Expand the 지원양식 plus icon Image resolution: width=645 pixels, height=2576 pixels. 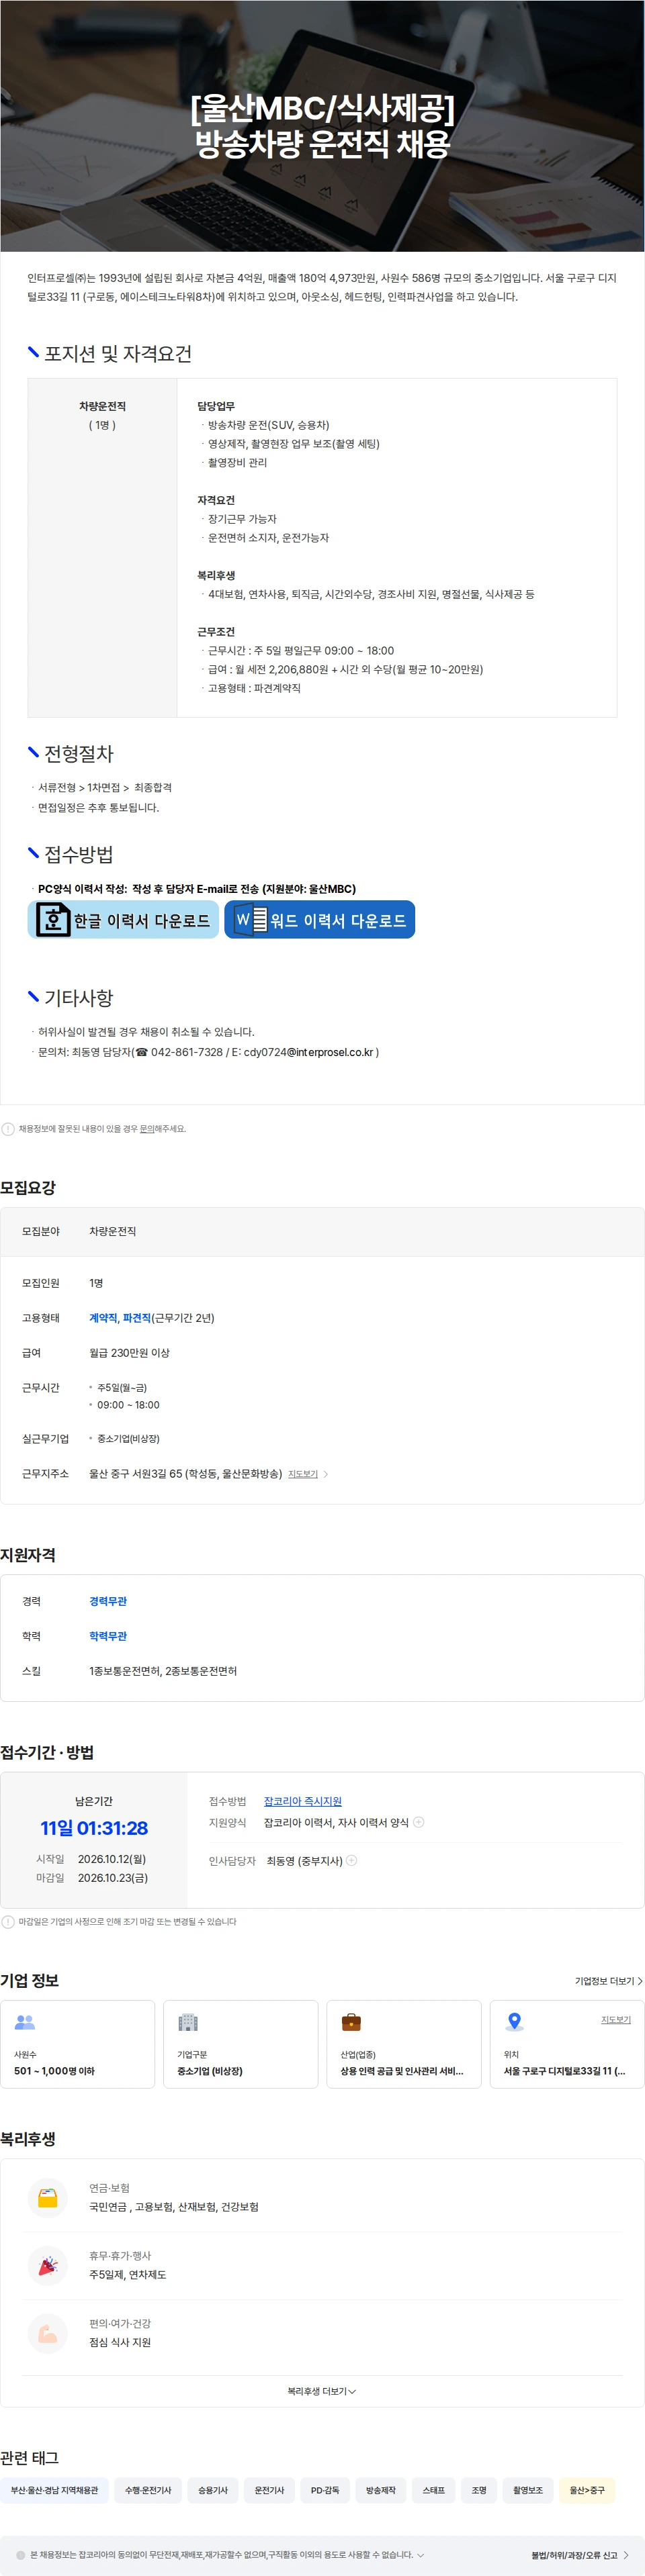point(419,1822)
